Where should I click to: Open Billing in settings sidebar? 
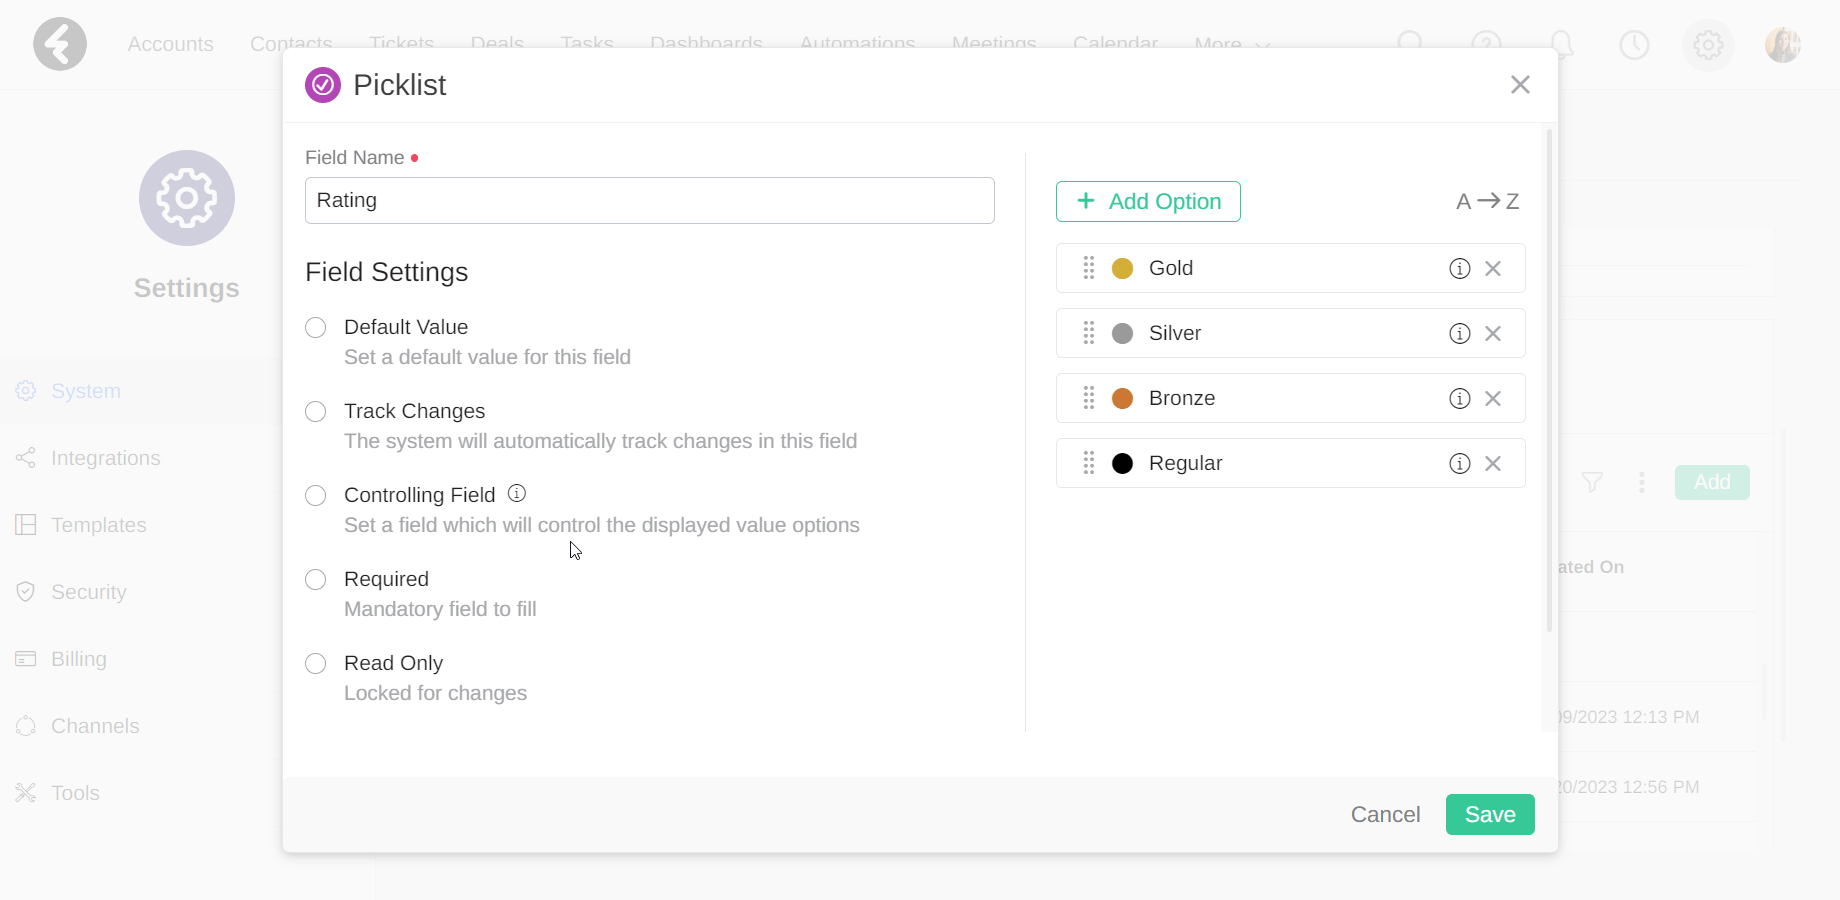61,659
